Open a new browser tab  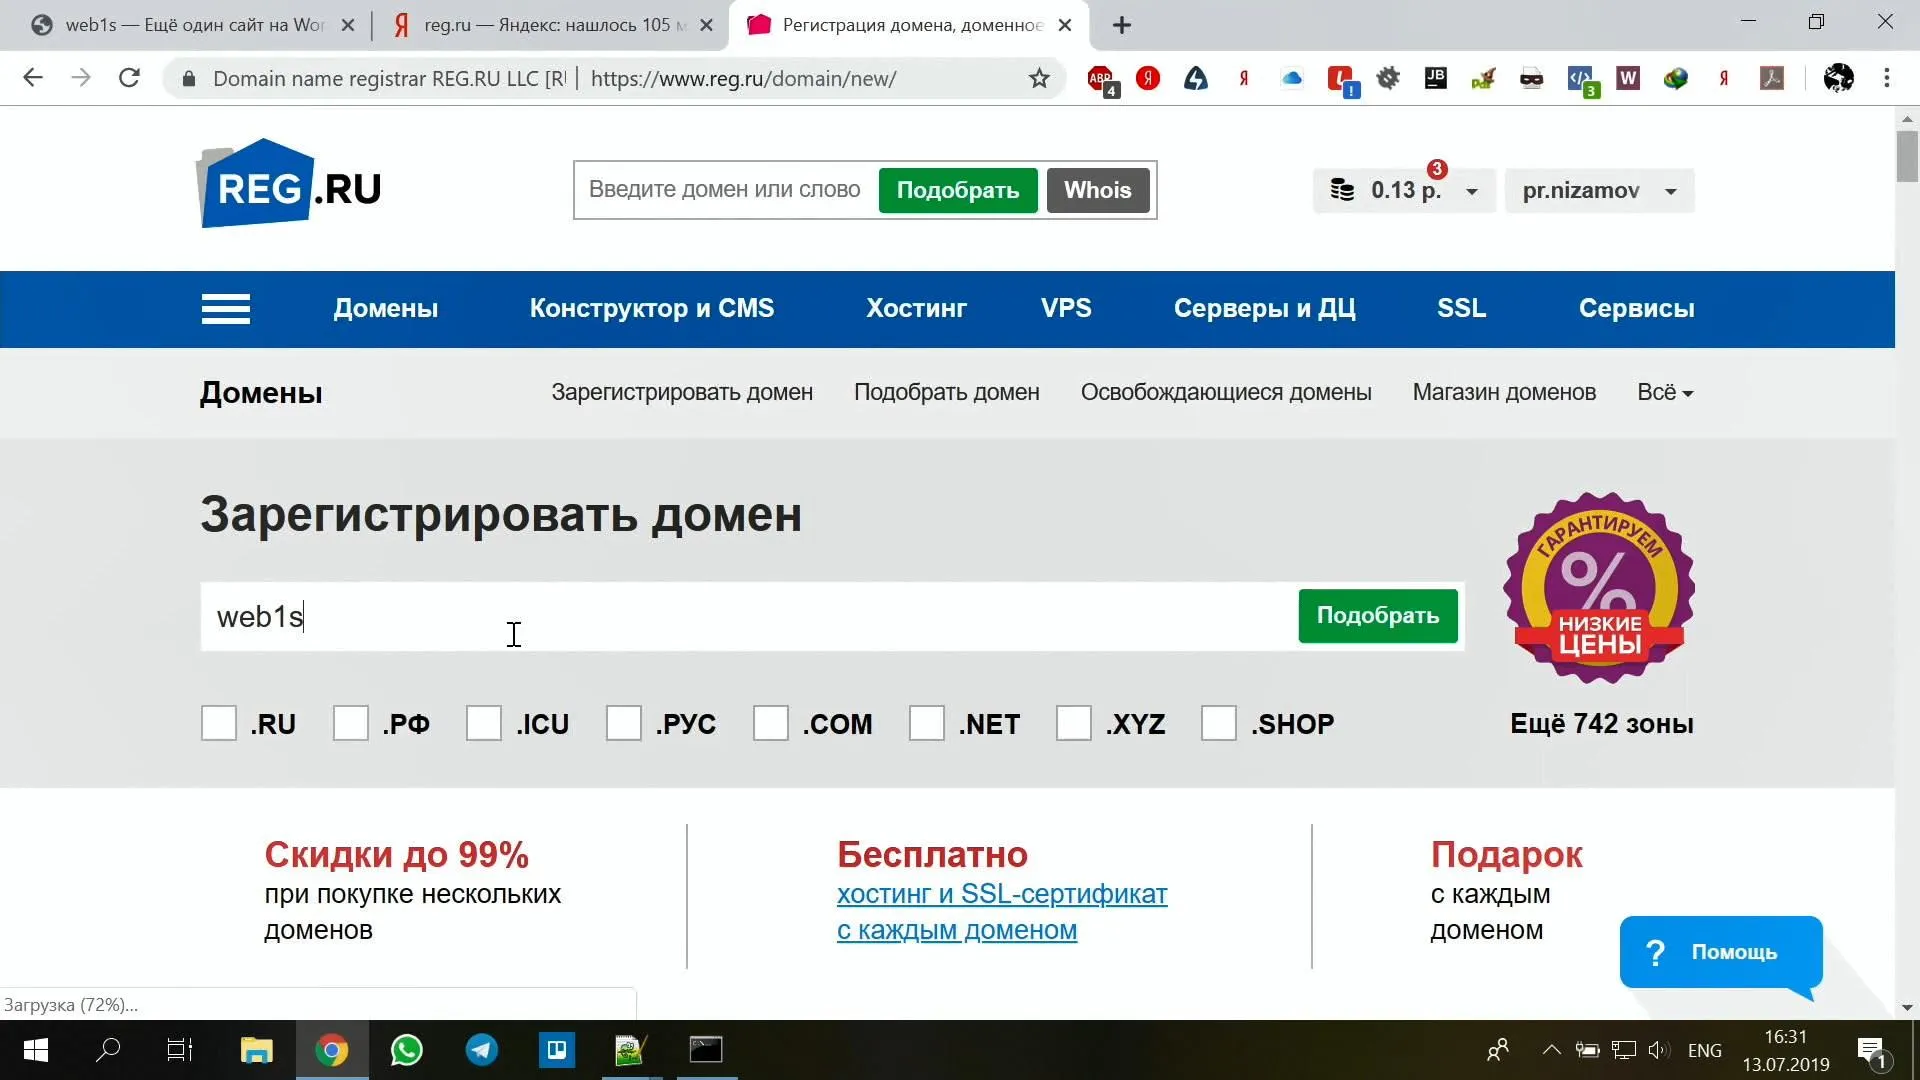(1122, 25)
